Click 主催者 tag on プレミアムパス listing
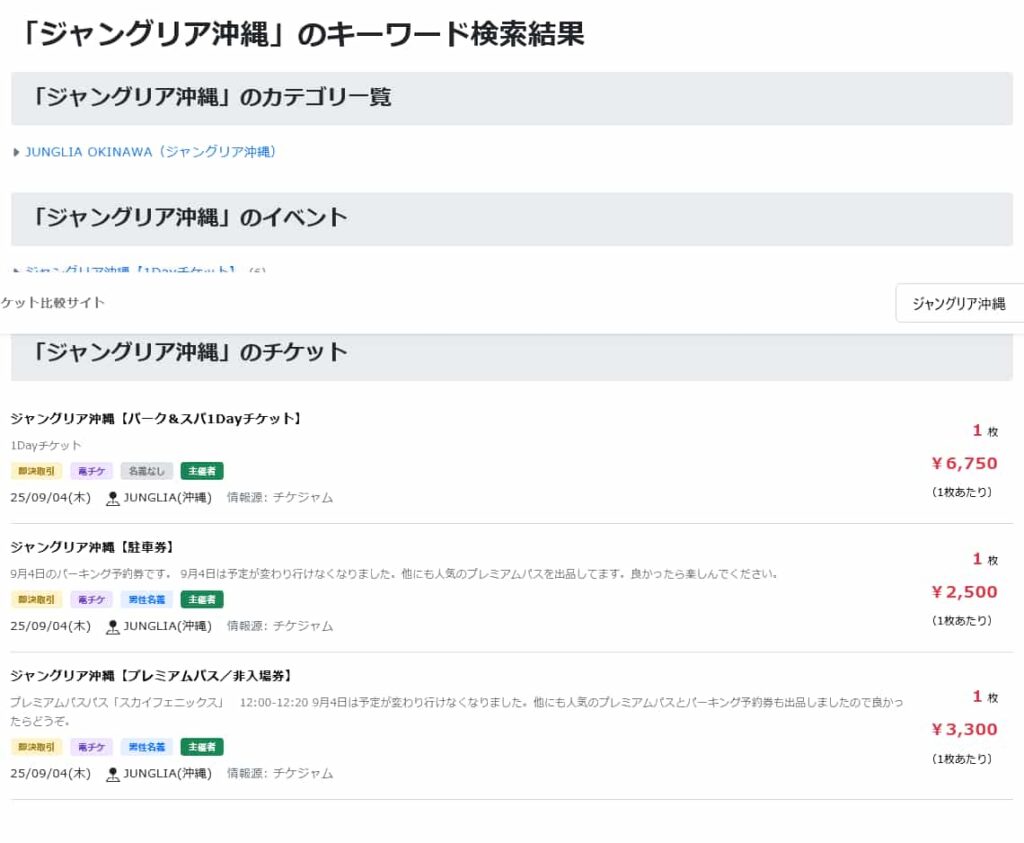1024x843 pixels. [202, 747]
